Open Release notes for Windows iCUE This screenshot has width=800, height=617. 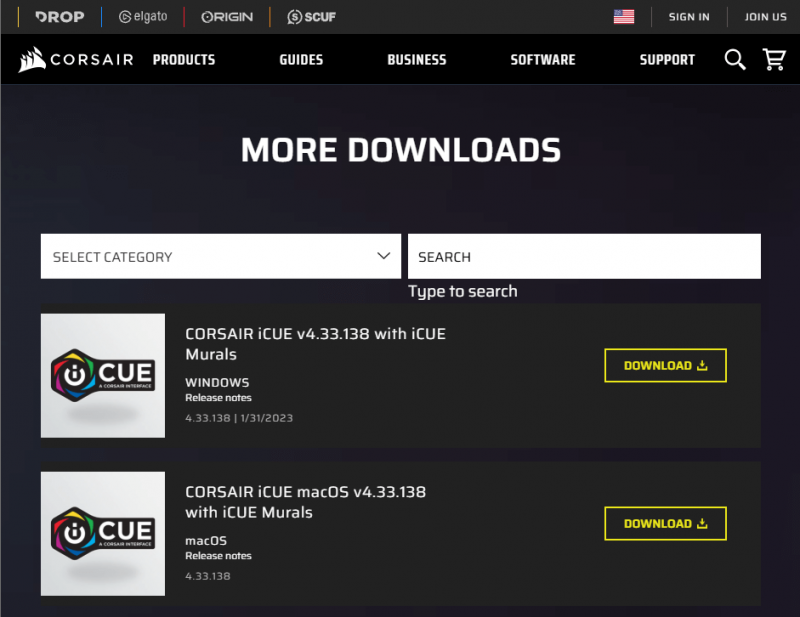[218, 398]
